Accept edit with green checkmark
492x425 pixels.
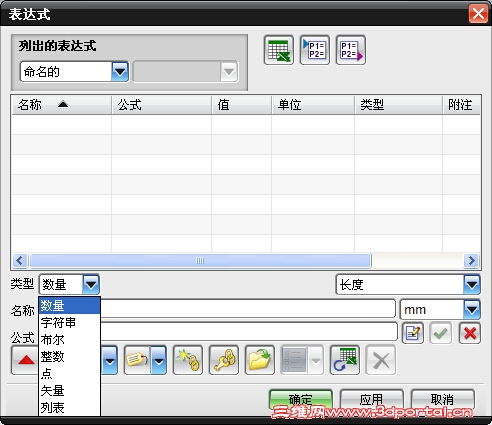pyautogui.click(x=441, y=333)
